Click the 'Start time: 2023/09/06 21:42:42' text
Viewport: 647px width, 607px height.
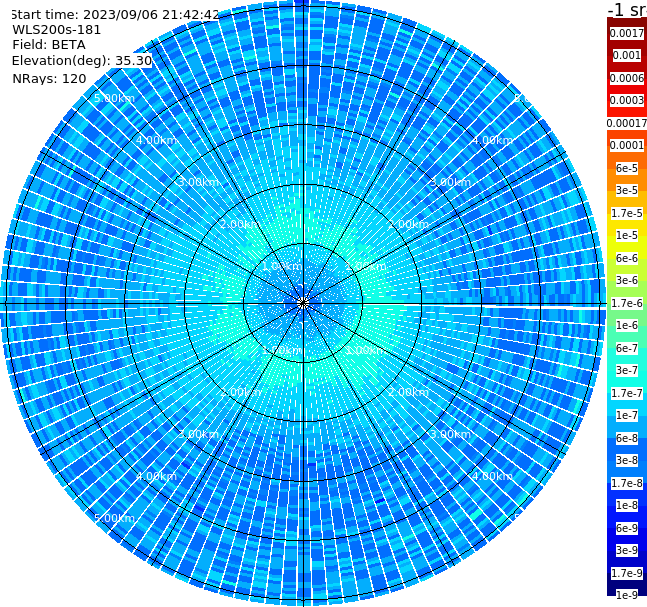click(x=115, y=15)
